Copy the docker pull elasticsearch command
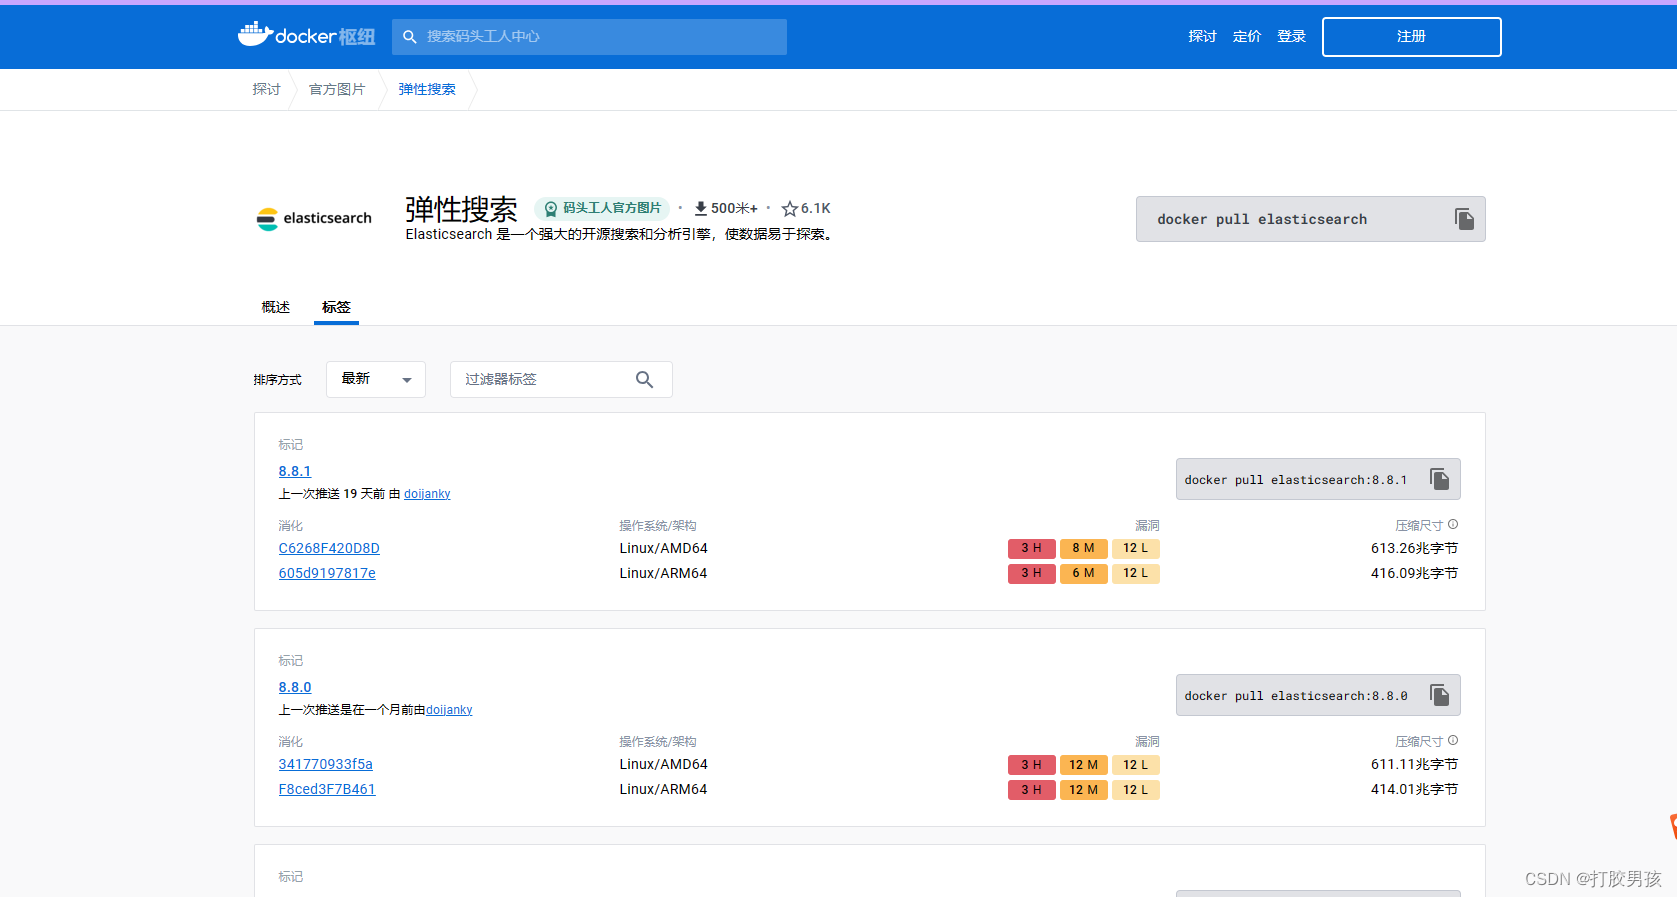 tap(1464, 219)
